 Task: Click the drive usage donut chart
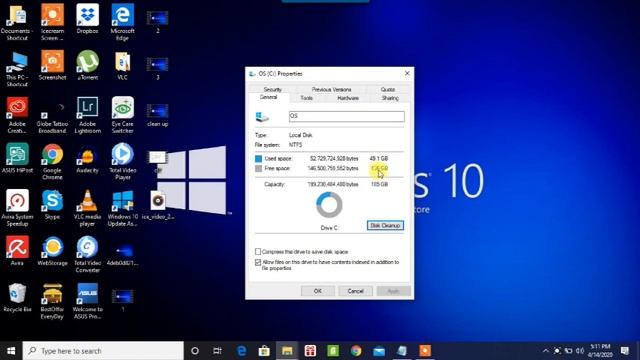(x=329, y=205)
